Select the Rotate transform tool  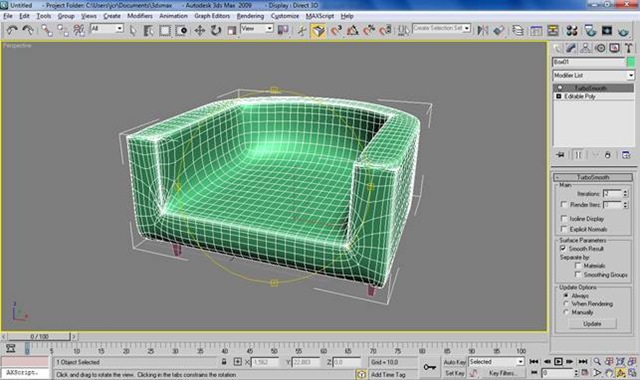coord(216,31)
